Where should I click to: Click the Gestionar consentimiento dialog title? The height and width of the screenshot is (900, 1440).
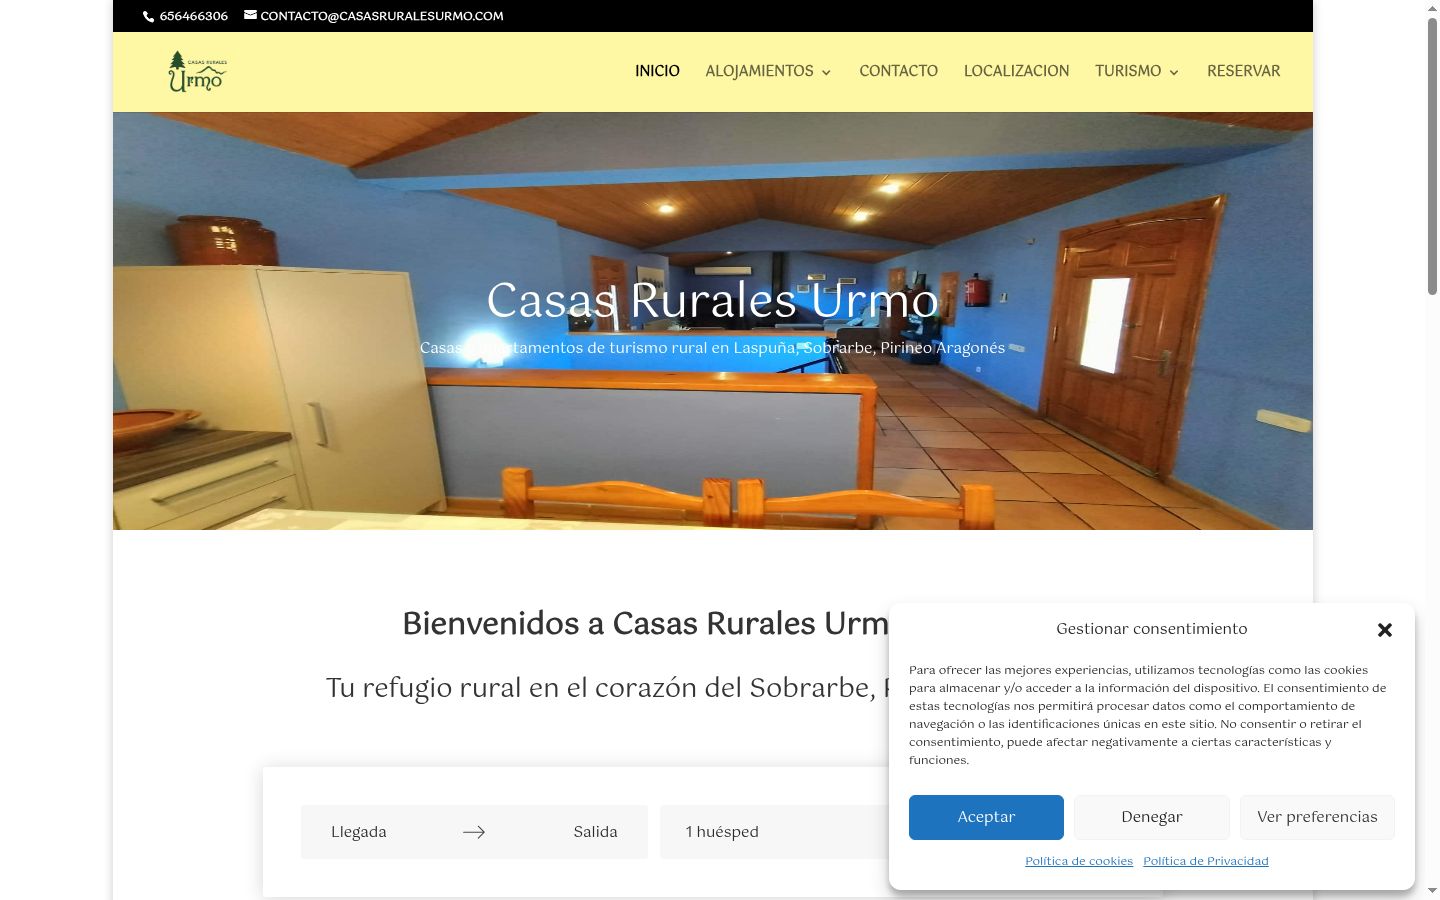(1151, 629)
